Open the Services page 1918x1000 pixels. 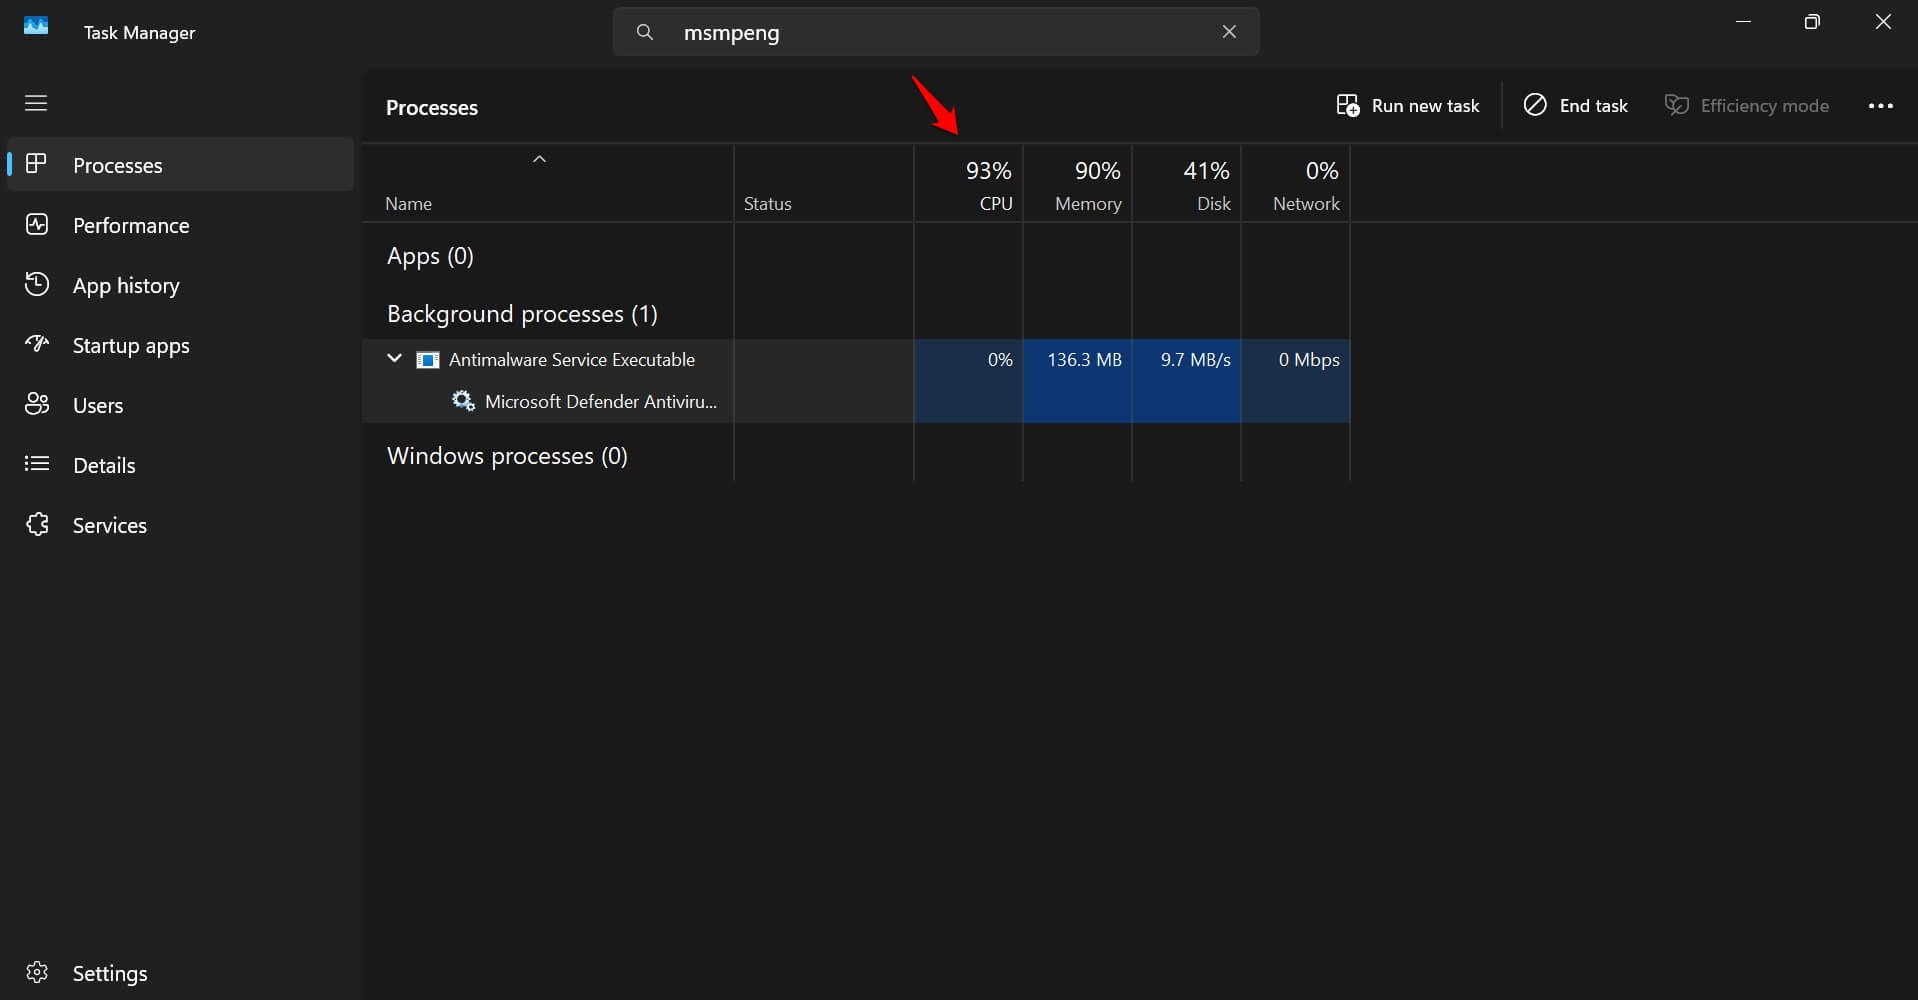180,525
